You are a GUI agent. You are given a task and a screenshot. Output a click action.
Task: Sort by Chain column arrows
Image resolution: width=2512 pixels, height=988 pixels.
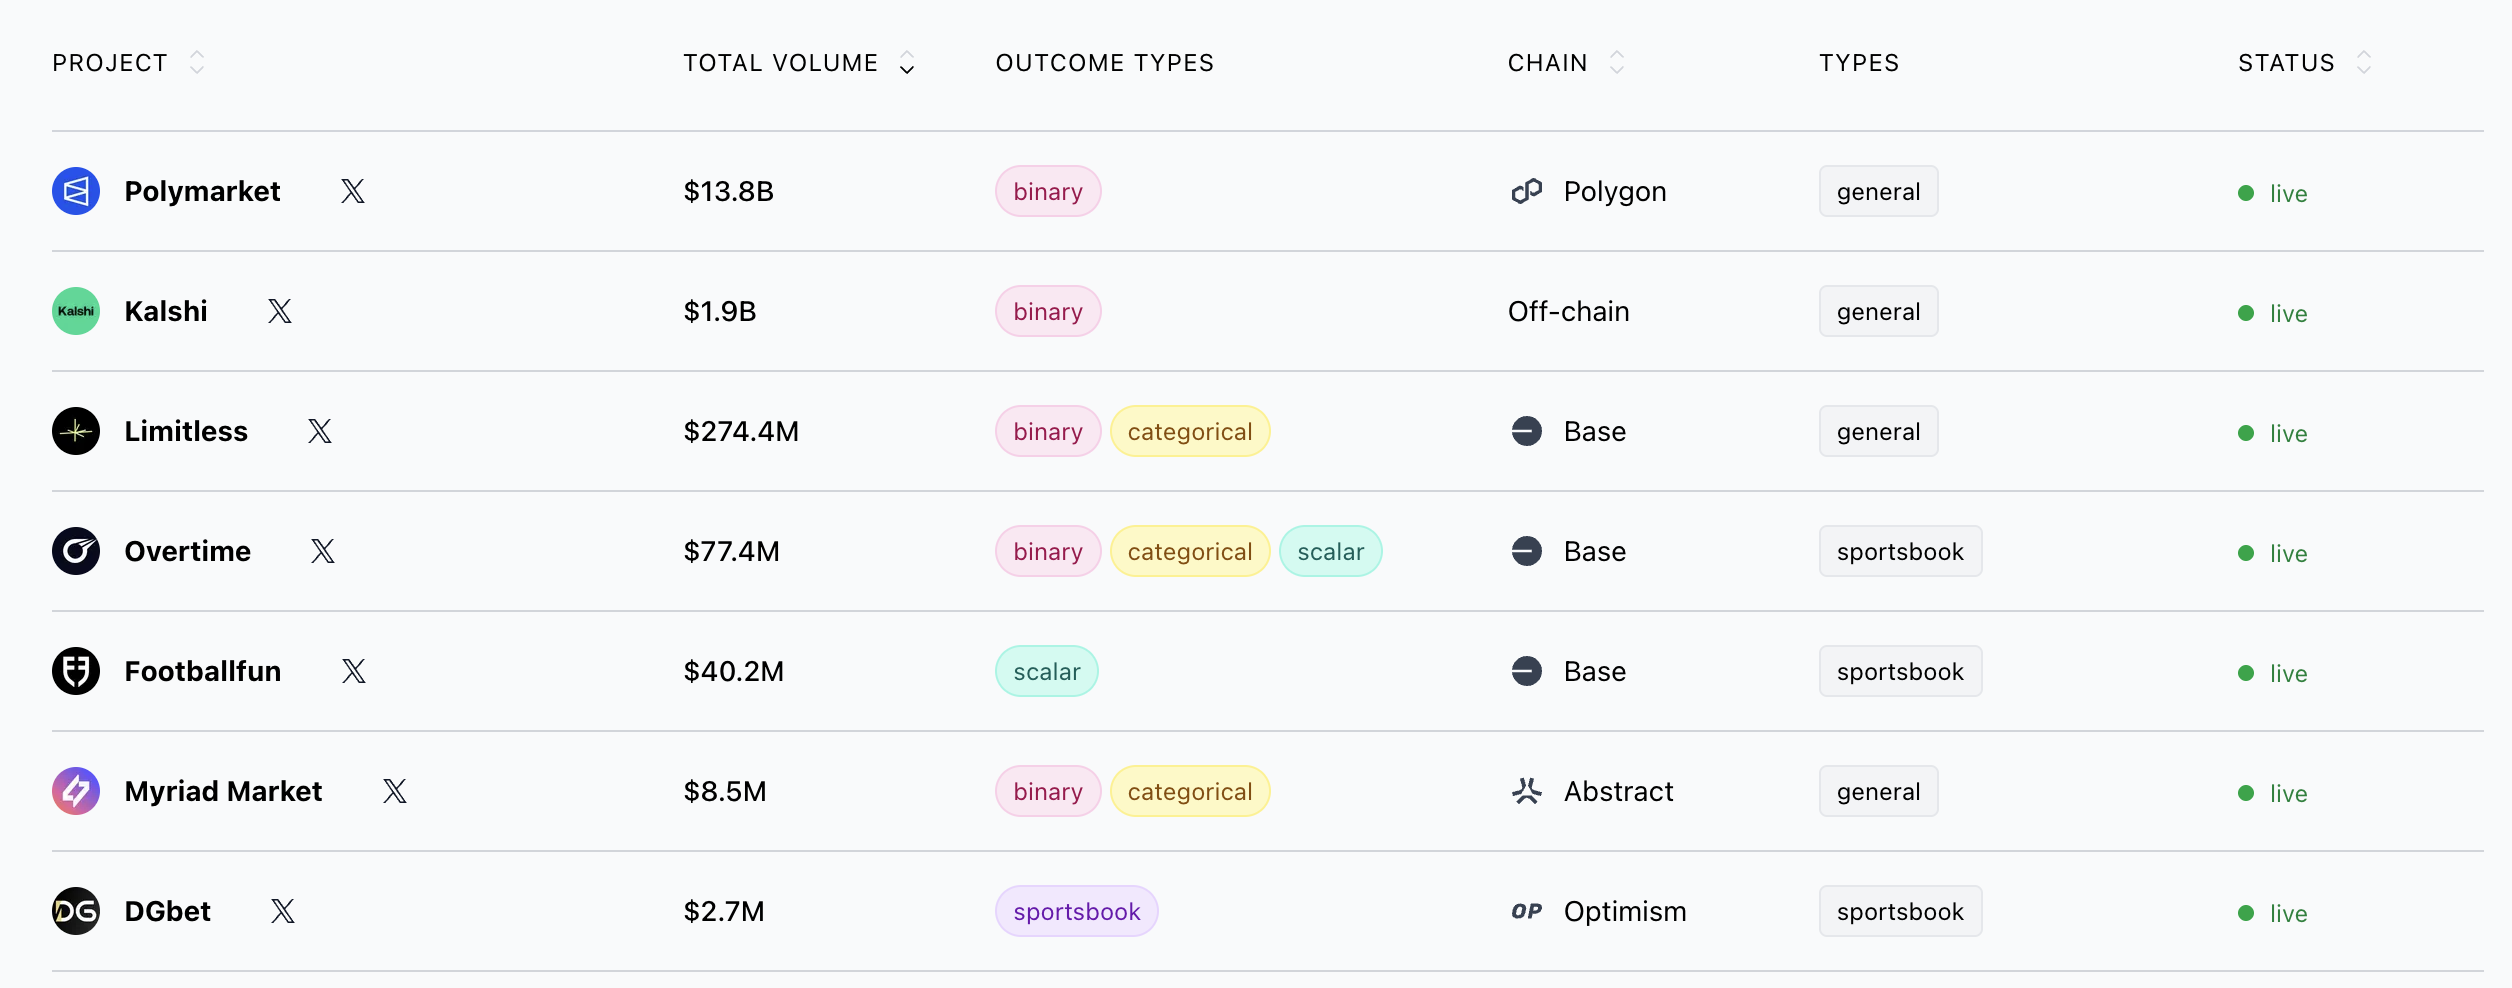coord(1617,63)
